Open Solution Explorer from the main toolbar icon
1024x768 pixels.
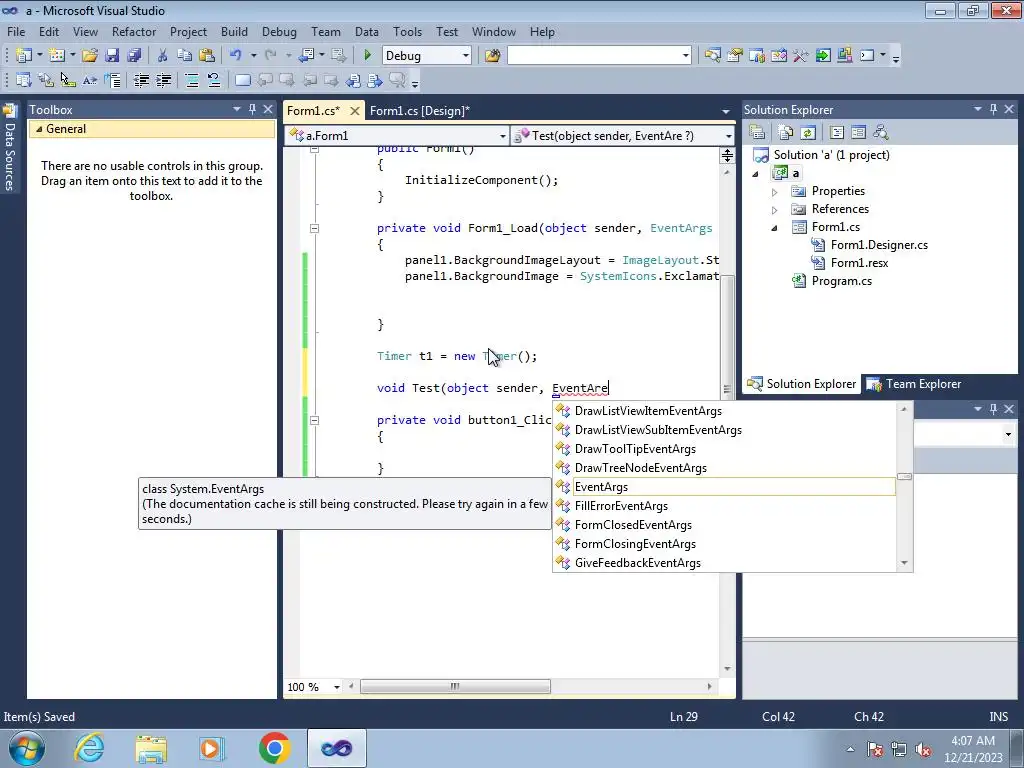[x=712, y=56]
